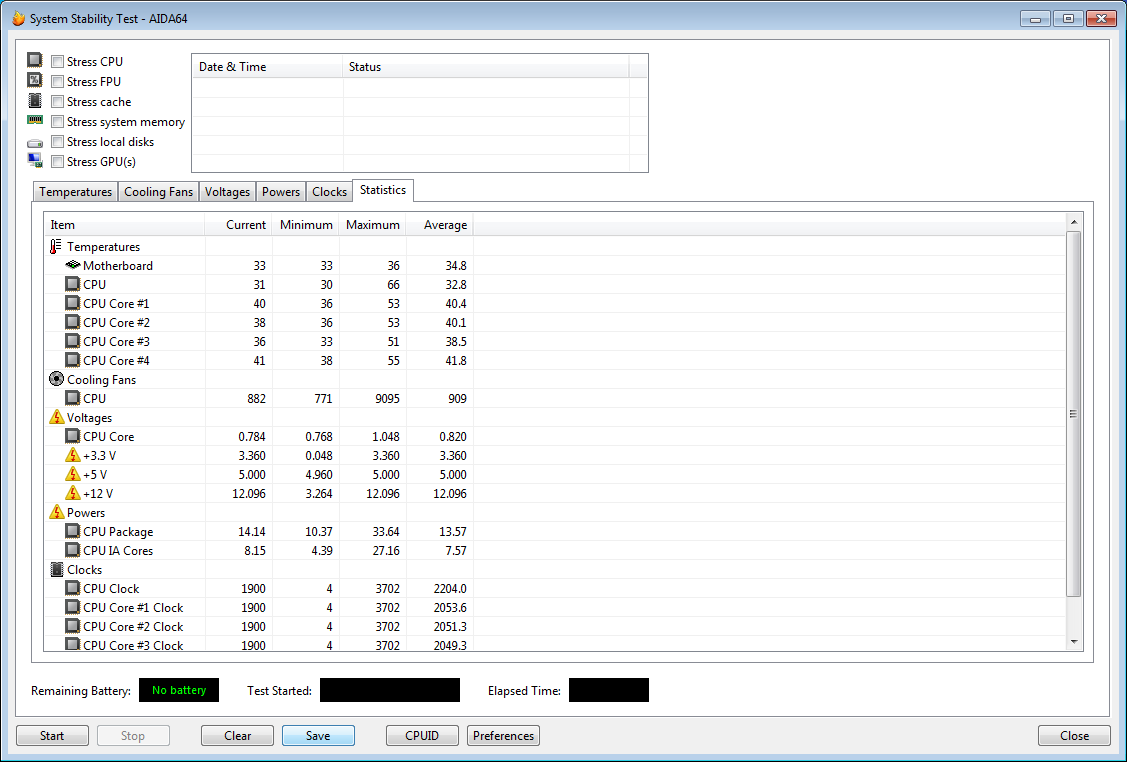
Task: Open Preferences
Action: [x=503, y=735]
